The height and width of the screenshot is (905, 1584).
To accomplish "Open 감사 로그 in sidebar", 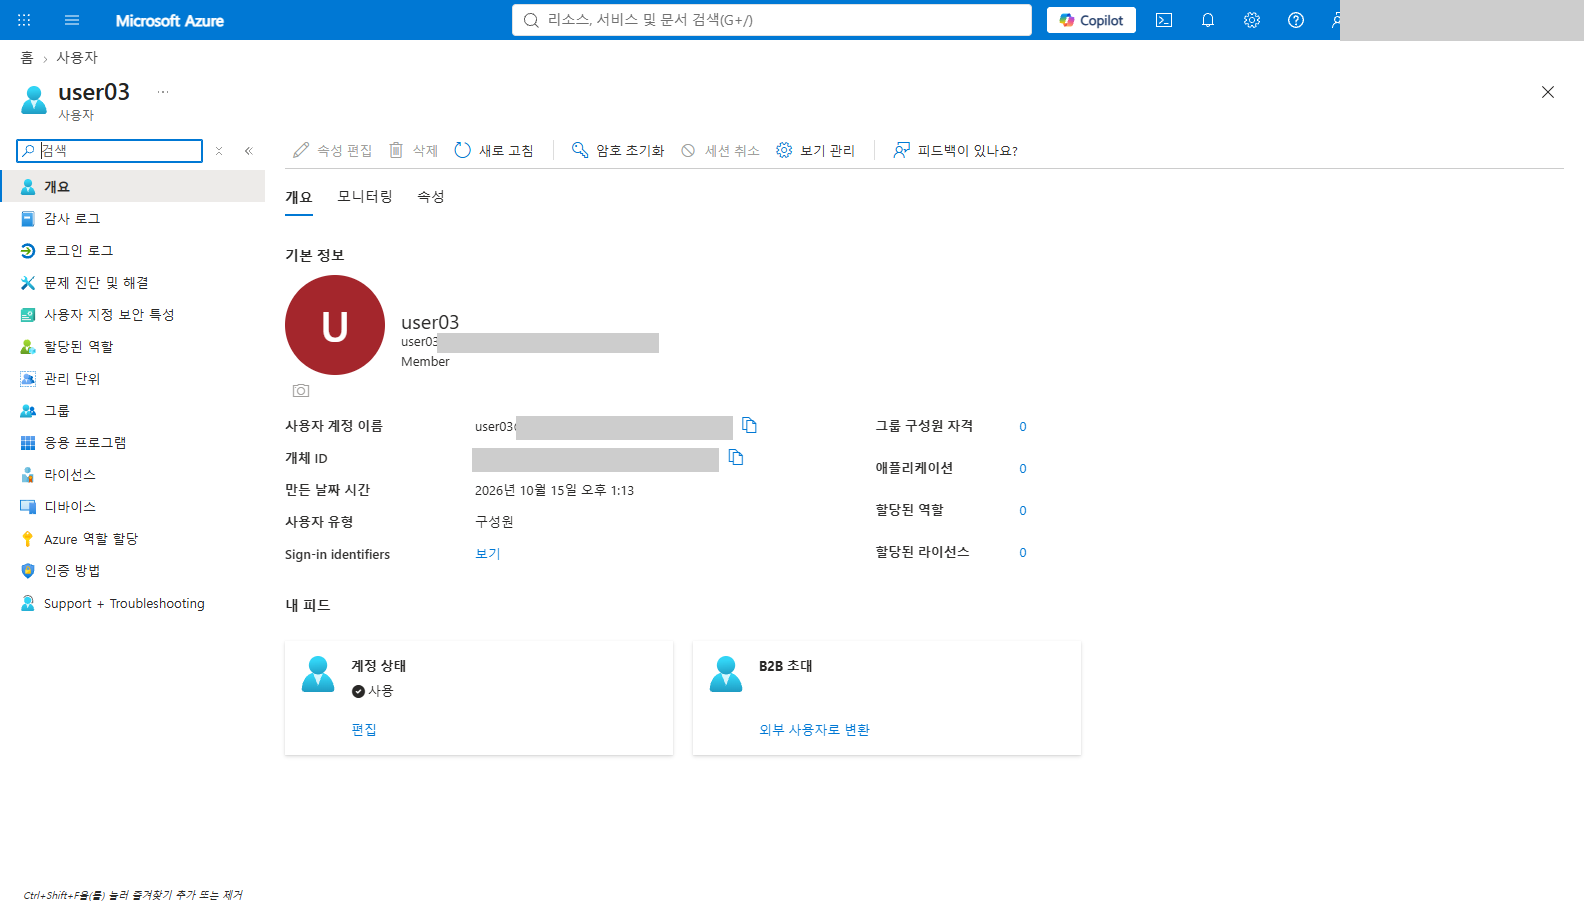I will [x=132, y=219].
